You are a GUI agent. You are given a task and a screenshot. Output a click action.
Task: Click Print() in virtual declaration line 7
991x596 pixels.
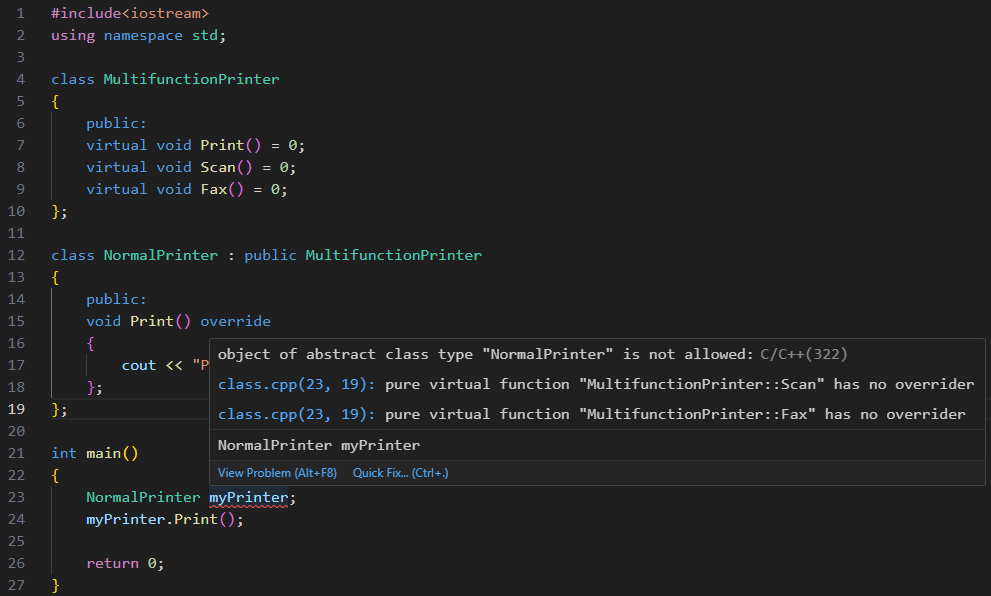pyautogui.click(x=230, y=145)
